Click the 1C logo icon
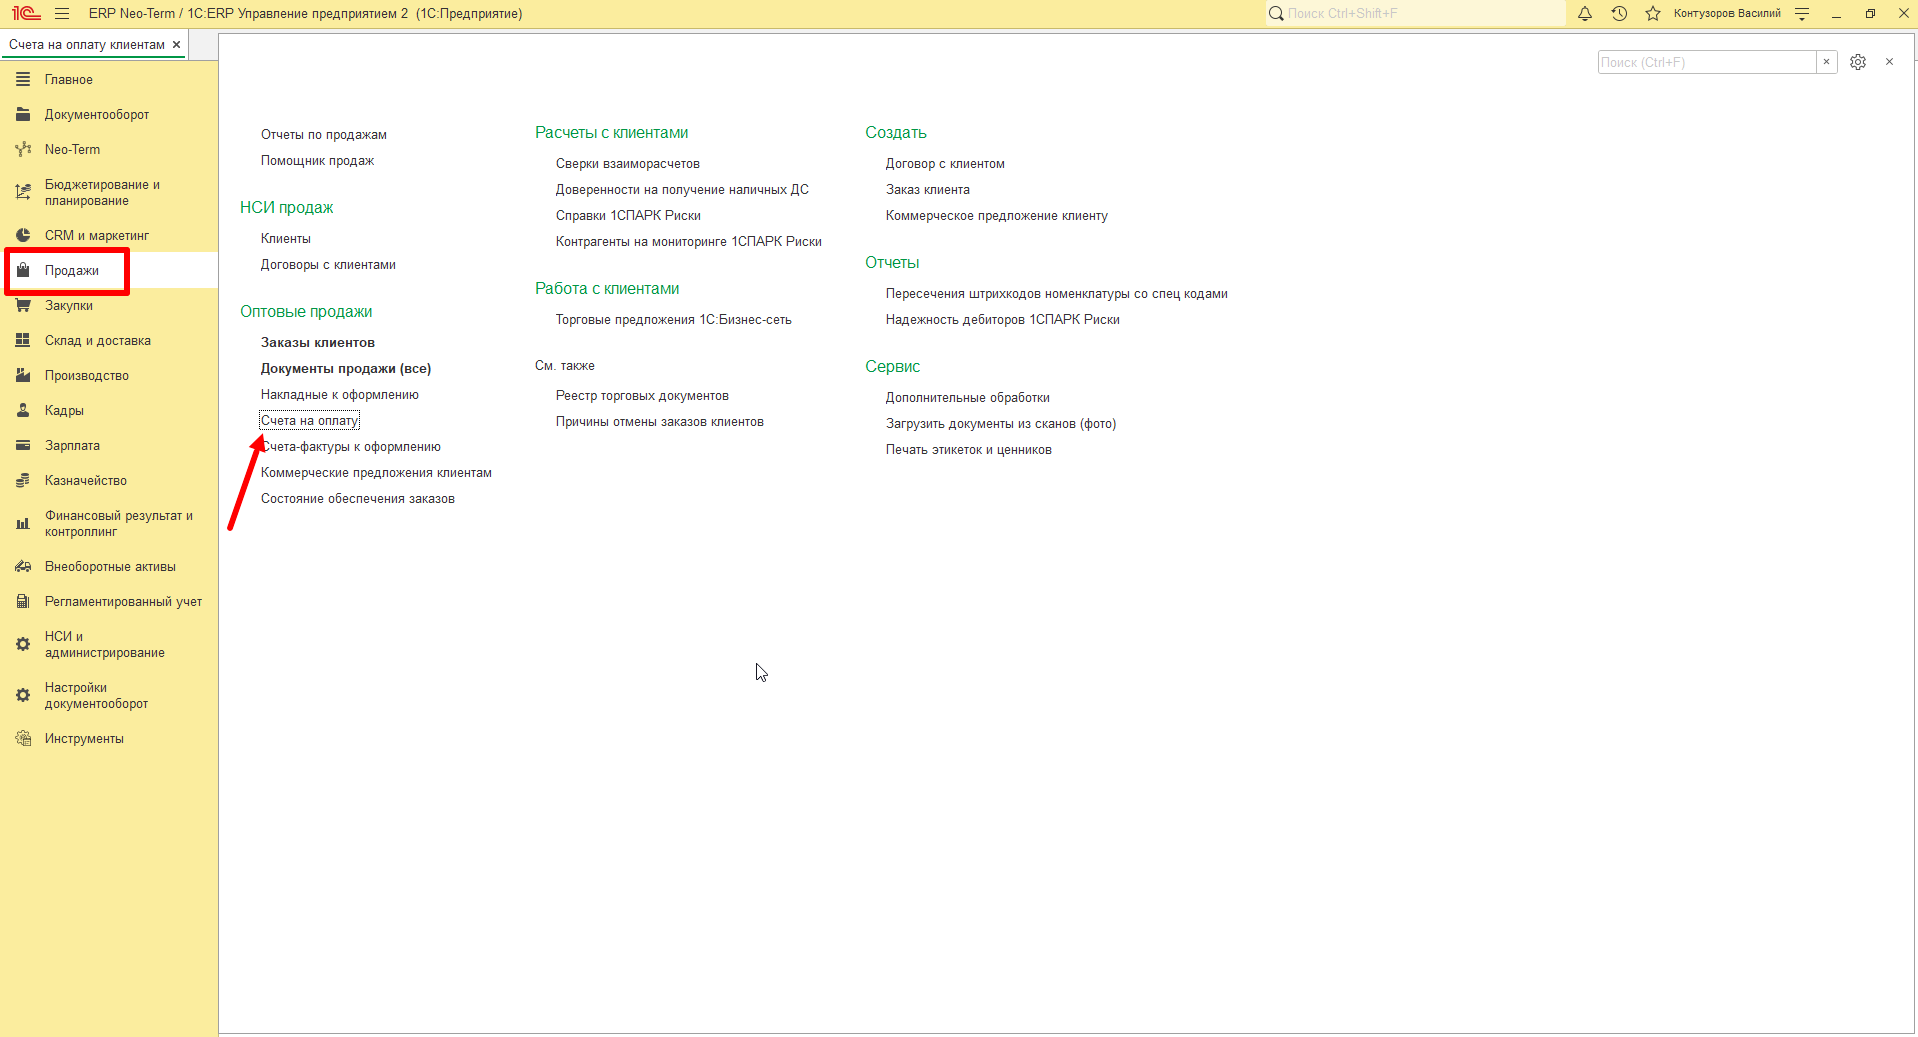1918x1037 pixels. [x=26, y=14]
